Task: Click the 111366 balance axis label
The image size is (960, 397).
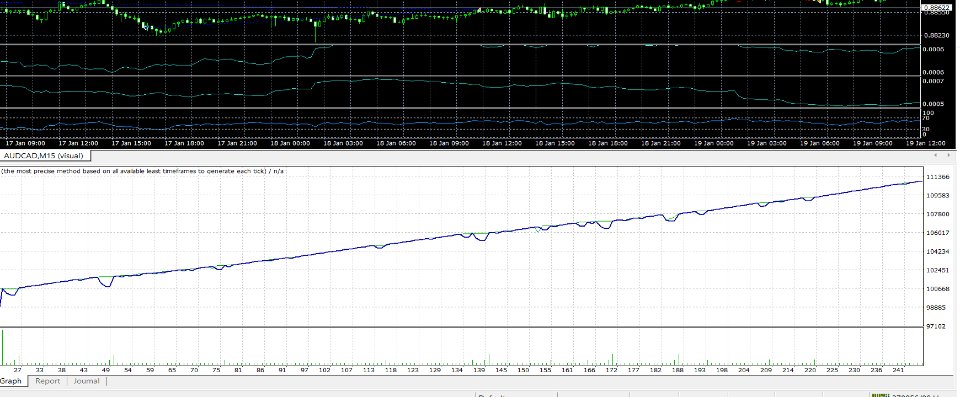Action: [x=937, y=176]
